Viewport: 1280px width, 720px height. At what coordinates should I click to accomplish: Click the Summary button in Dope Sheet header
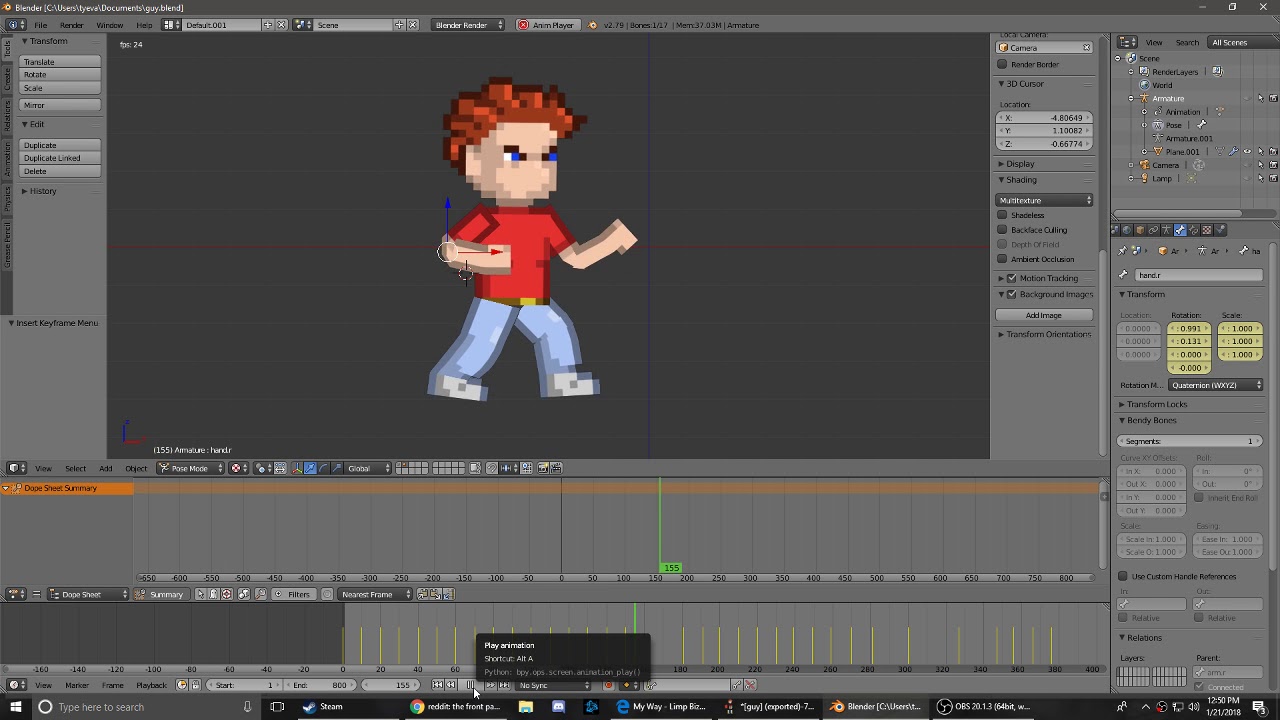pos(160,595)
